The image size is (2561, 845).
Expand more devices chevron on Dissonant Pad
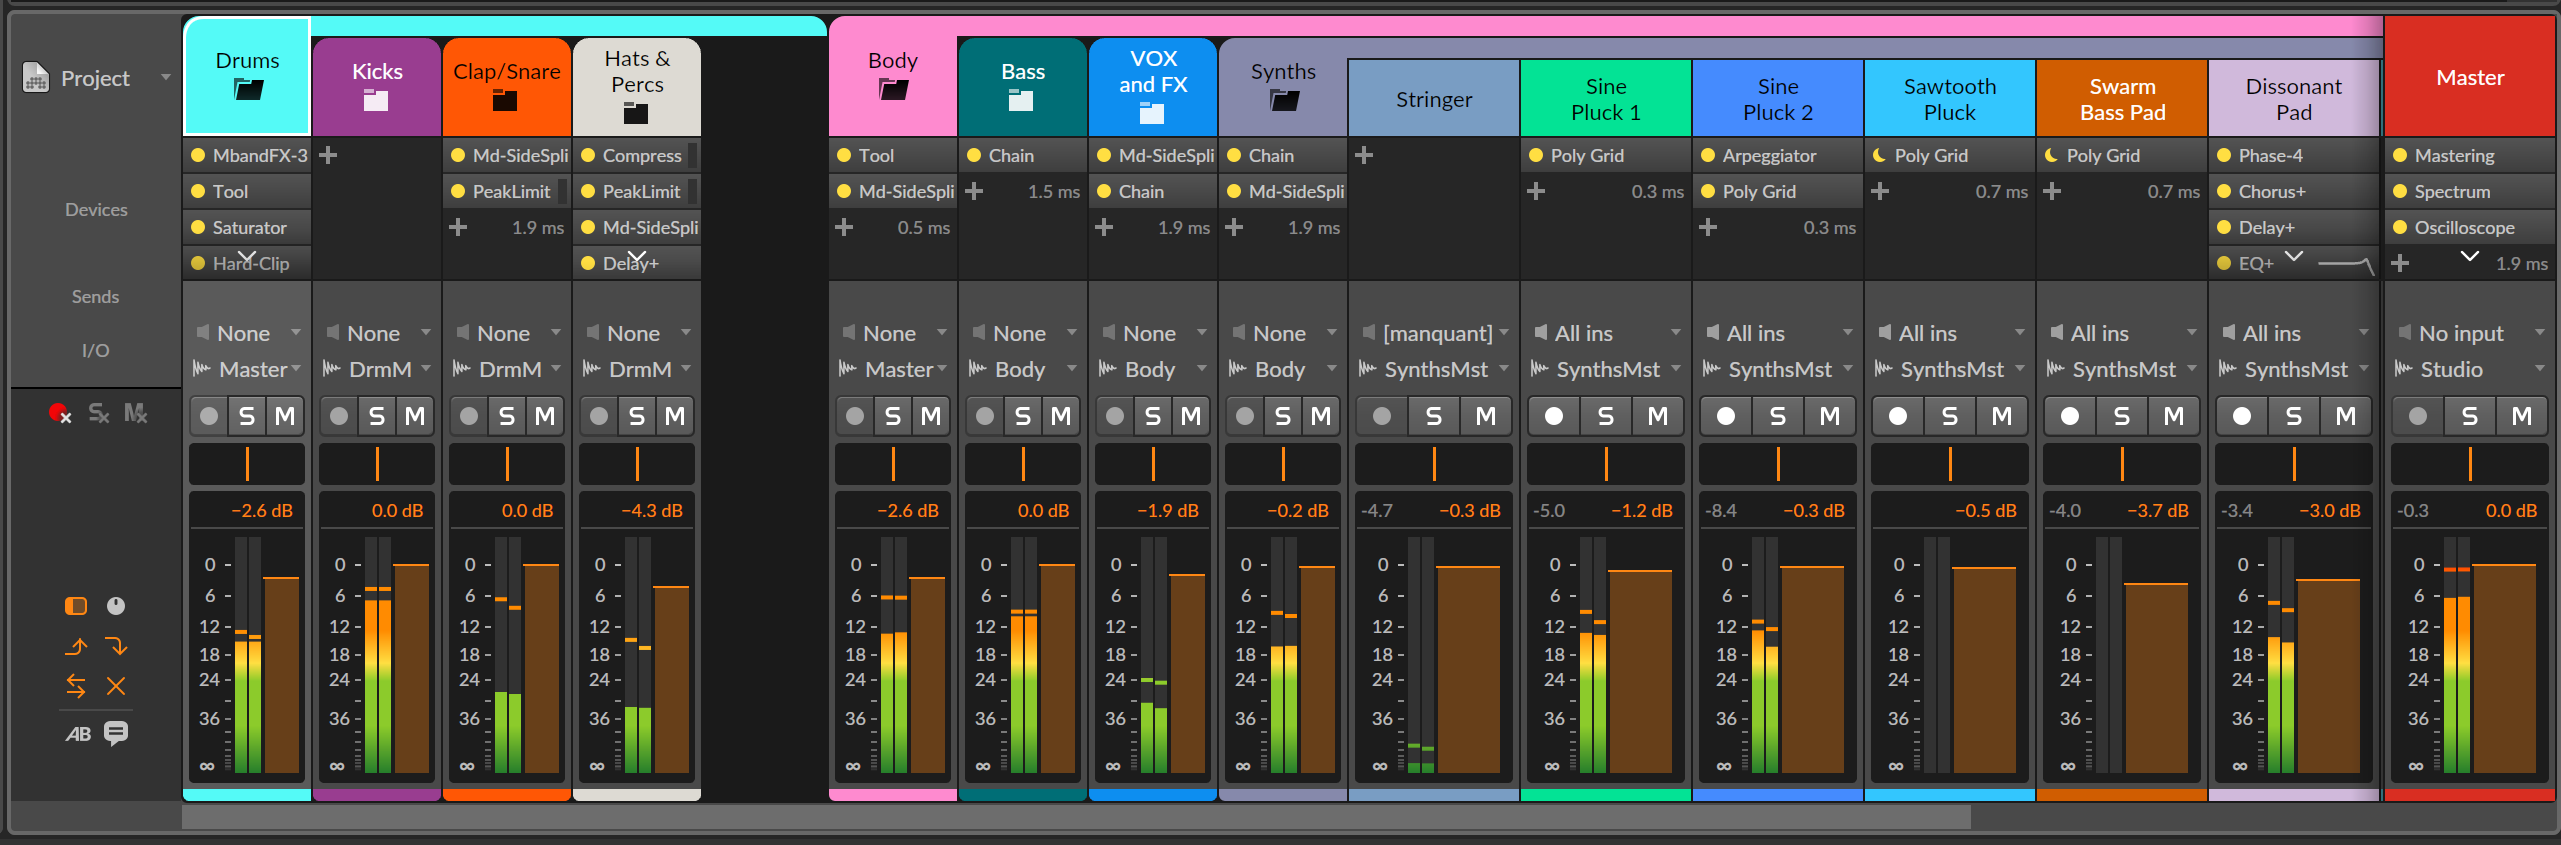[2294, 256]
